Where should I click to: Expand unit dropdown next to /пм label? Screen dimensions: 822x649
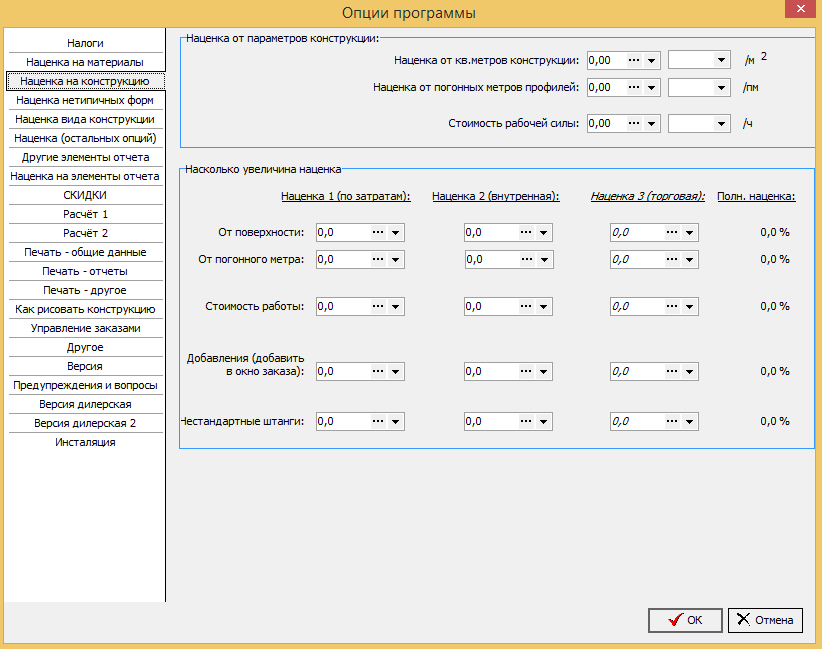pos(721,88)
